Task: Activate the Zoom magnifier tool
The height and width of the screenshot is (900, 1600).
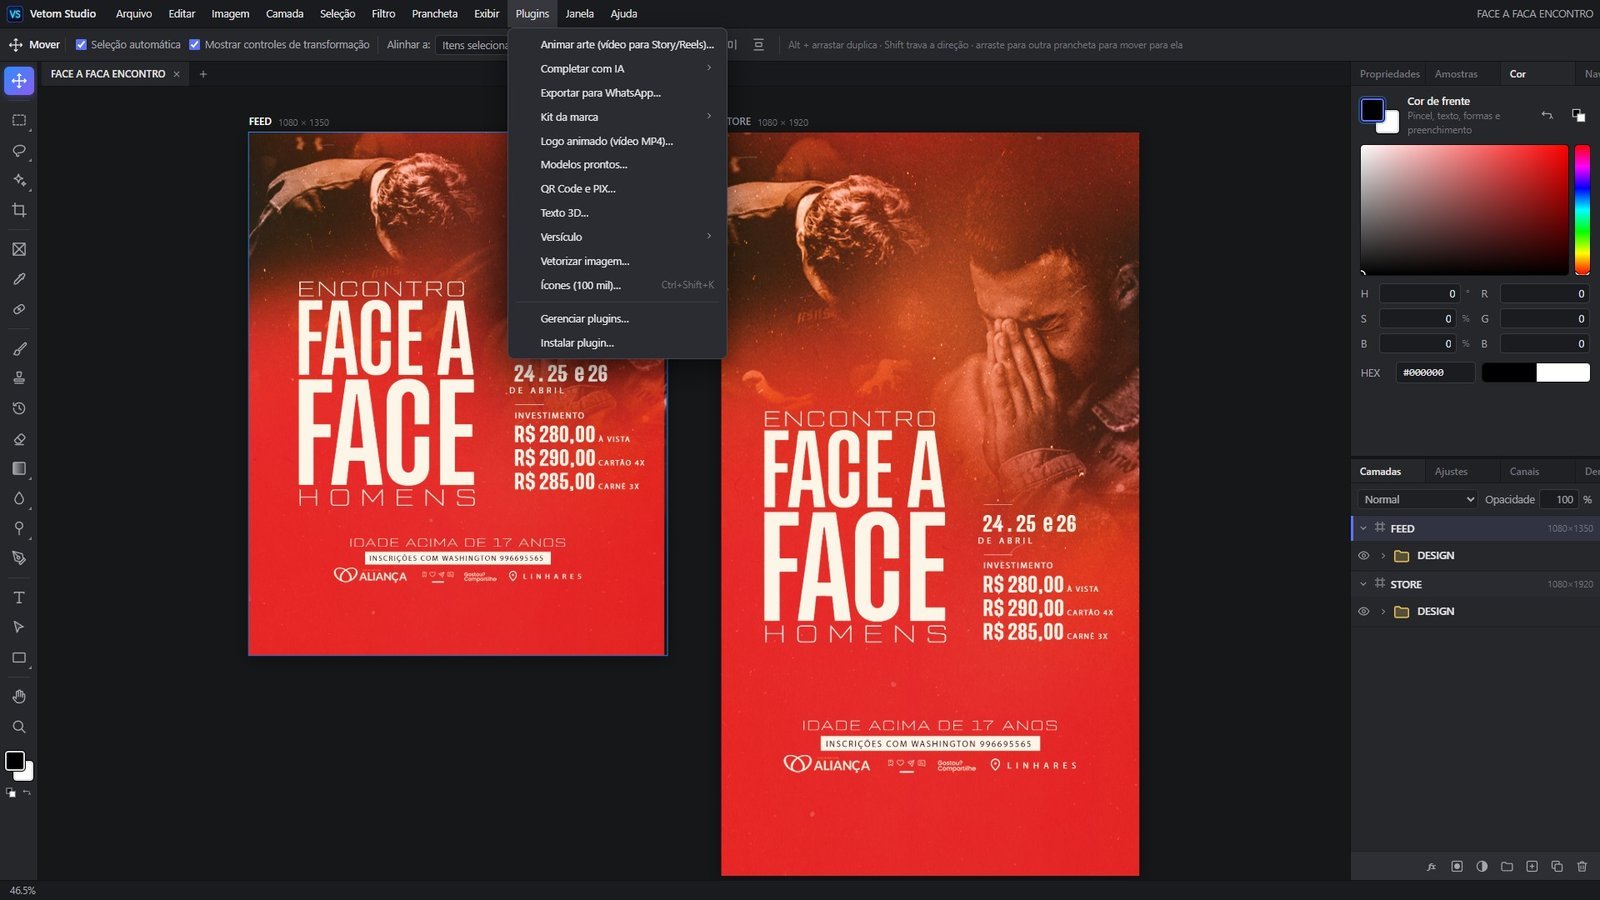Action: [19, 727]
